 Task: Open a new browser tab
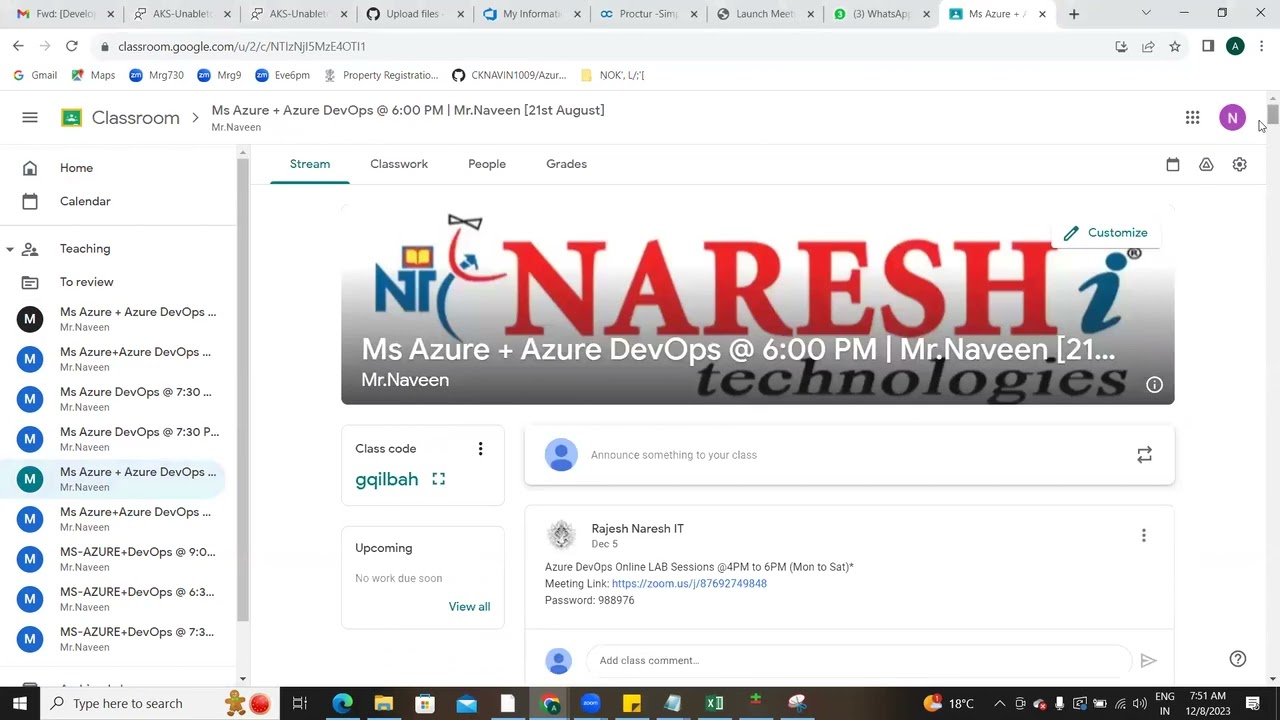click(x=1074, y=14)
